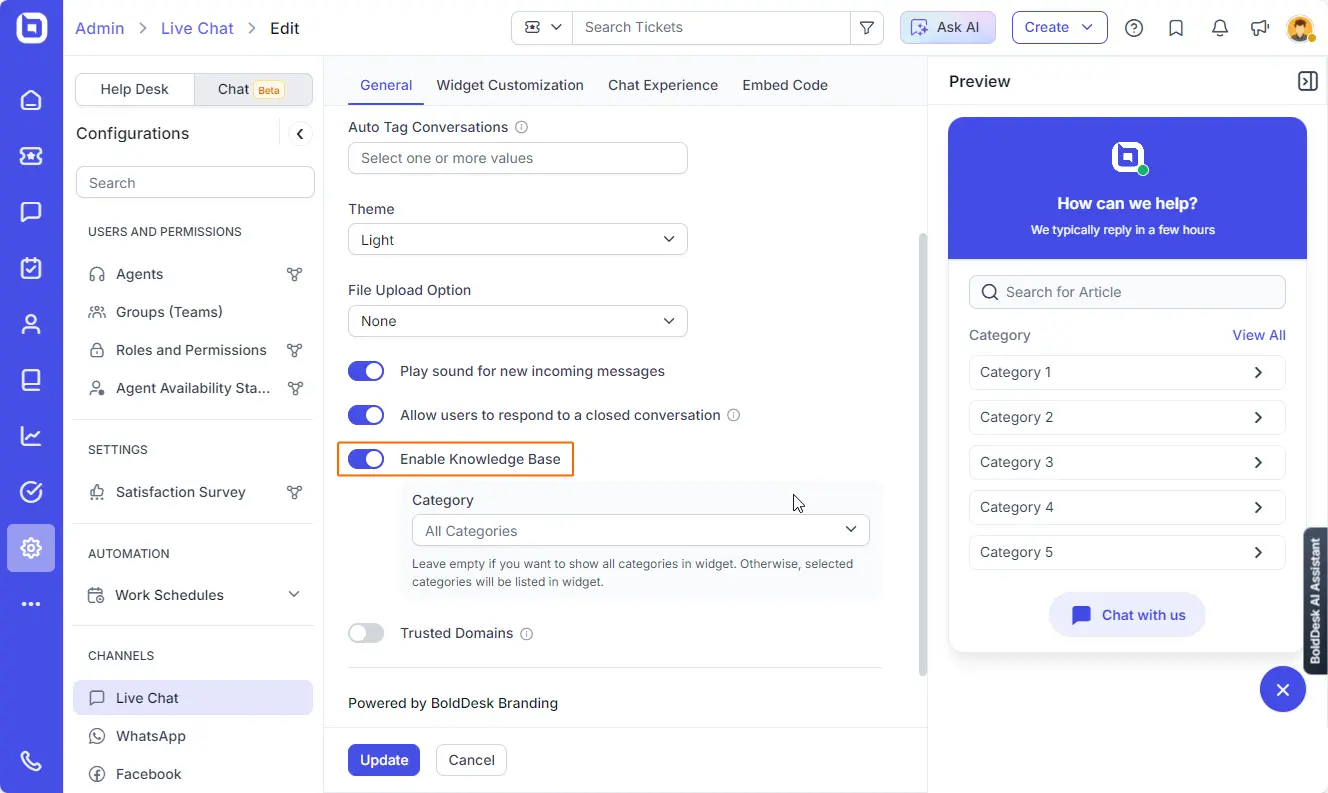
Task: Click hierarchy icon next to Satisfaction Survey
Action: click(294, 492)
